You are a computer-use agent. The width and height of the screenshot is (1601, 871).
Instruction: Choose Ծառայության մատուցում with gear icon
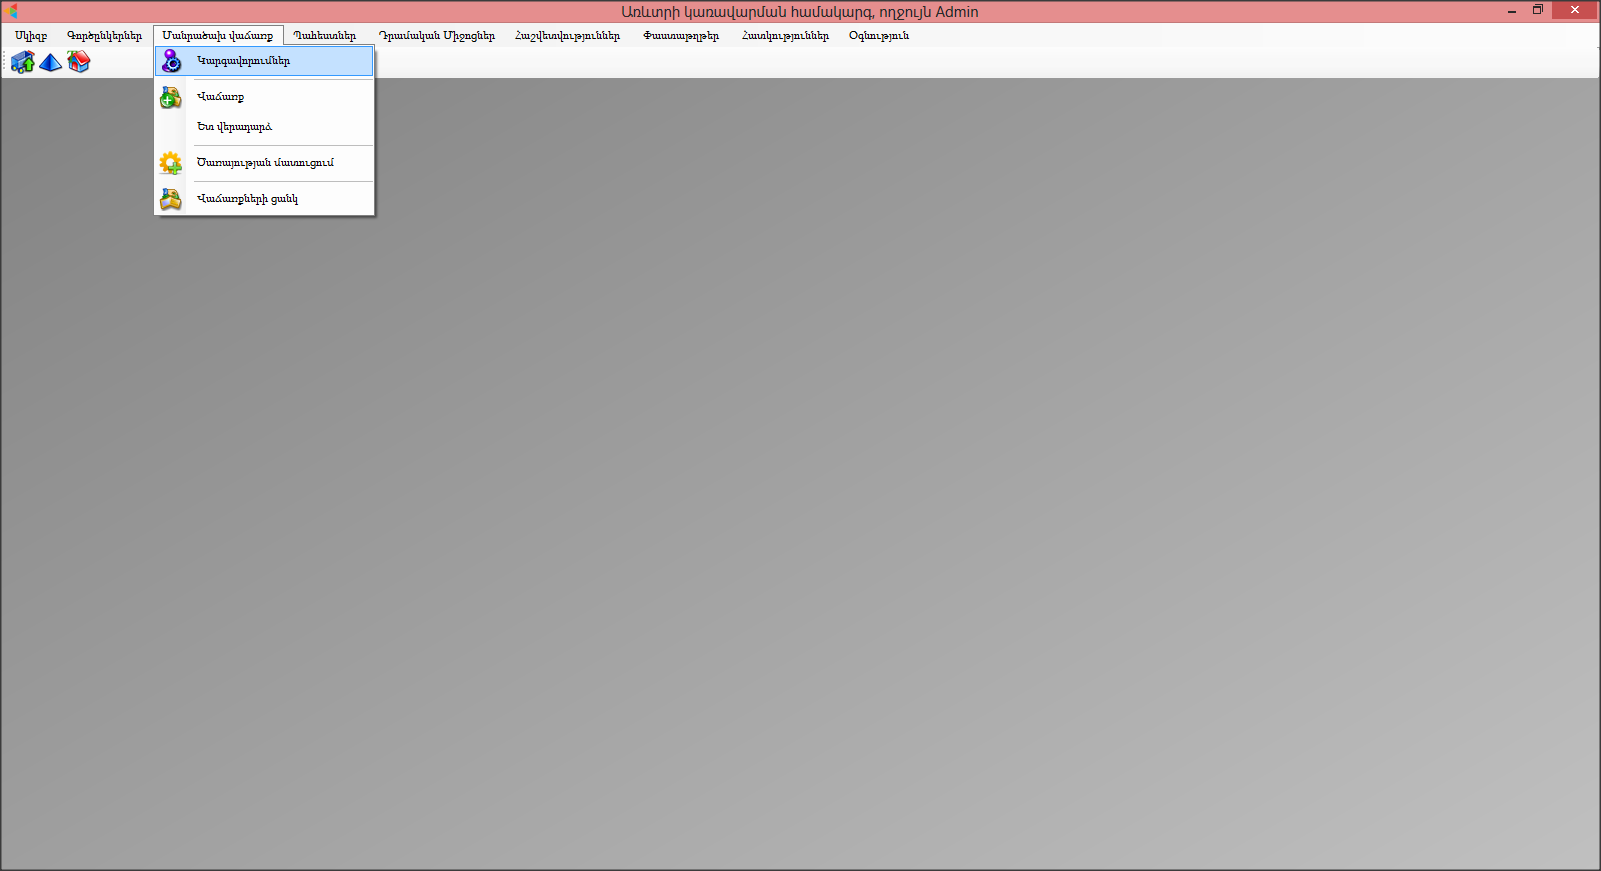pyautogui.click(x=264, y=163)
